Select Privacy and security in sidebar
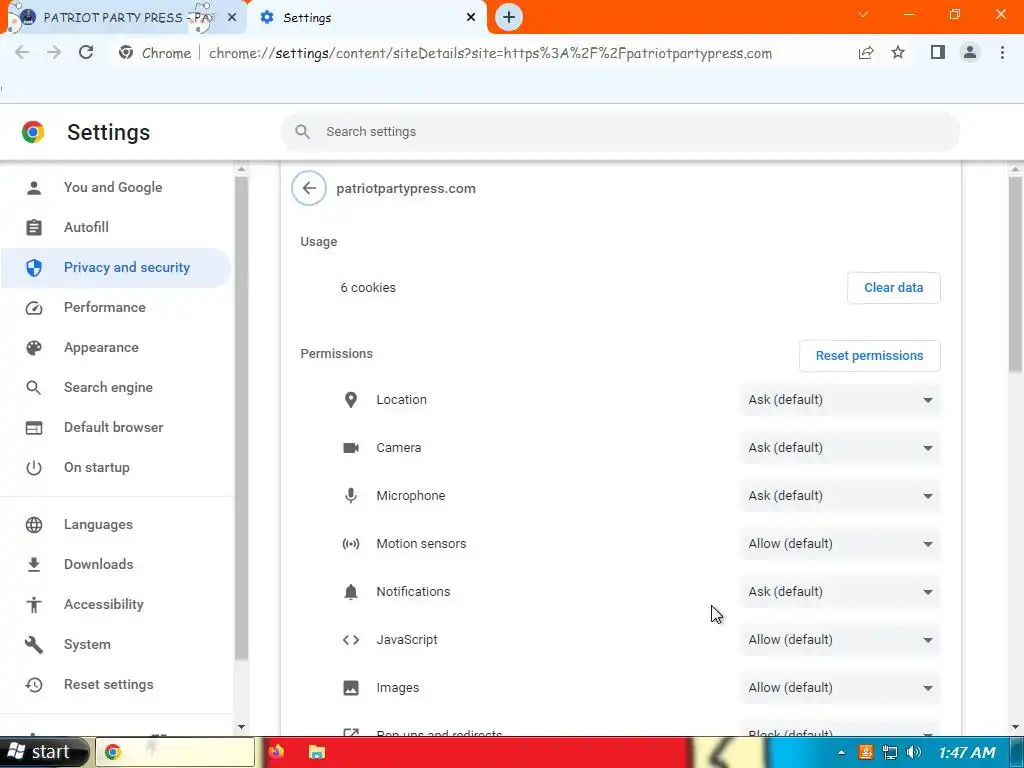Image resolution: width=1024 pixels, height=768 pixels. pos(115,268)
